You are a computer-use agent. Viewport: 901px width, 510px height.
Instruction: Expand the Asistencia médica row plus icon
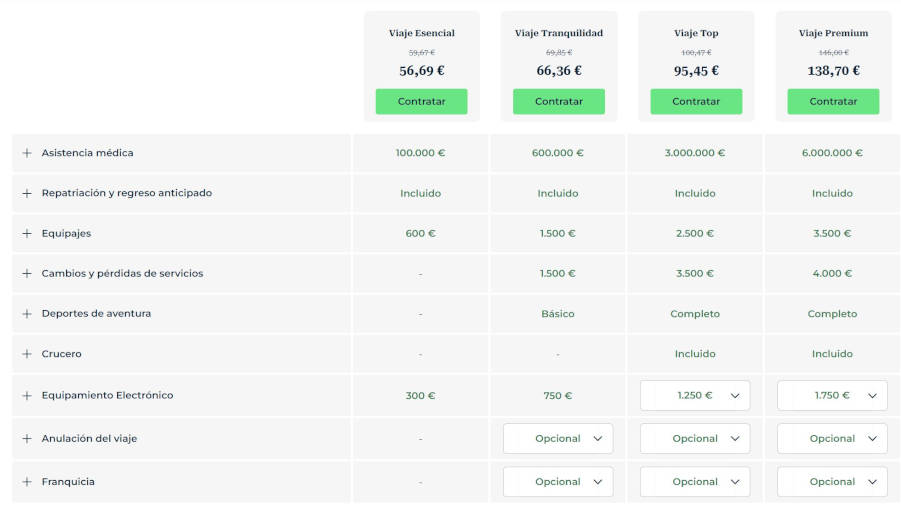27,153
